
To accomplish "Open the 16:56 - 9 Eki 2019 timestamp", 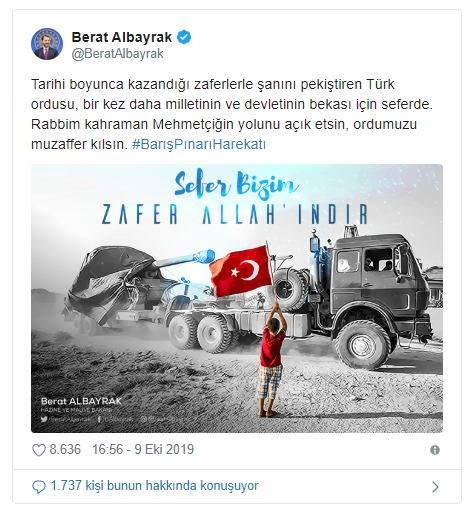I will pyautogui.click(x=143, y=449).
